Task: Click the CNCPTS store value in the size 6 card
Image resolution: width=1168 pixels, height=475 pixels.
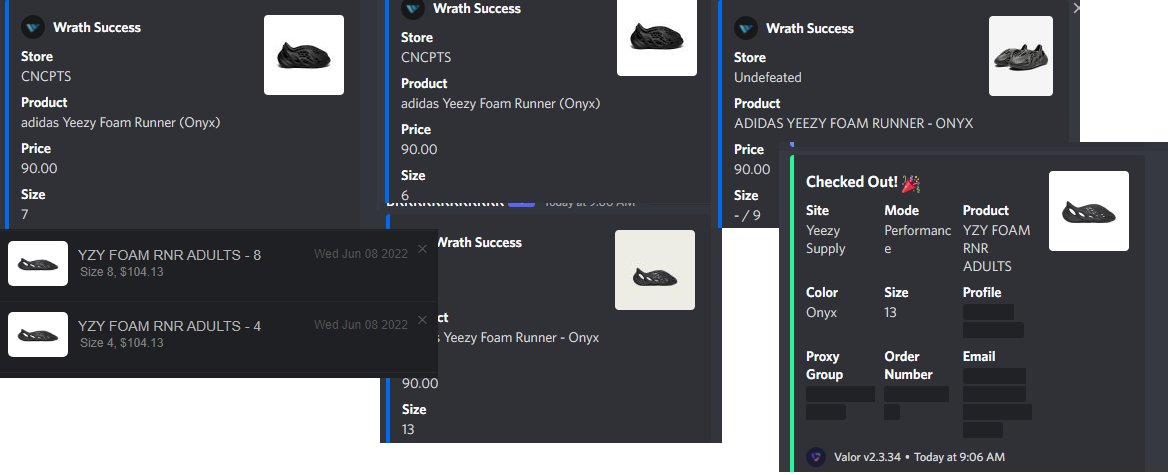Action: tap(426, 57)
